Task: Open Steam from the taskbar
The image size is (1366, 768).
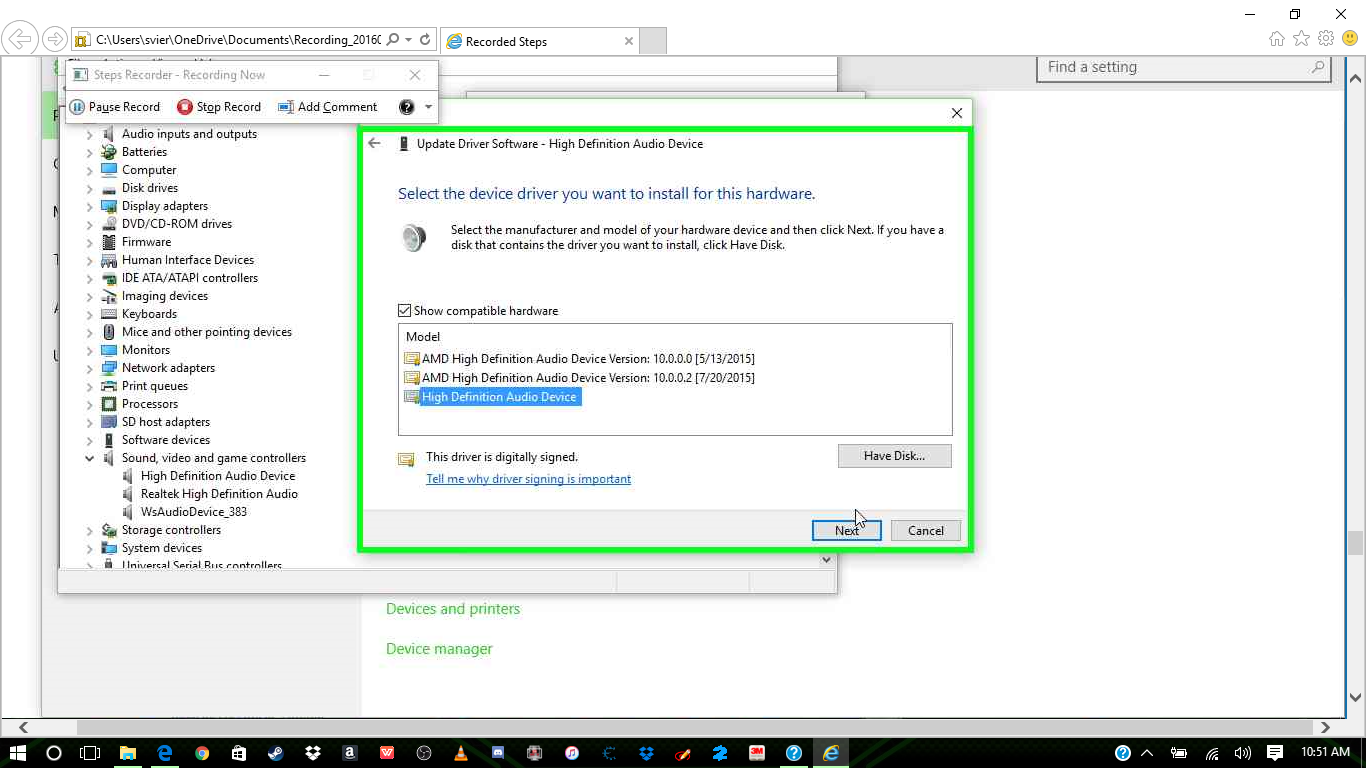Action: coord(275,753)
